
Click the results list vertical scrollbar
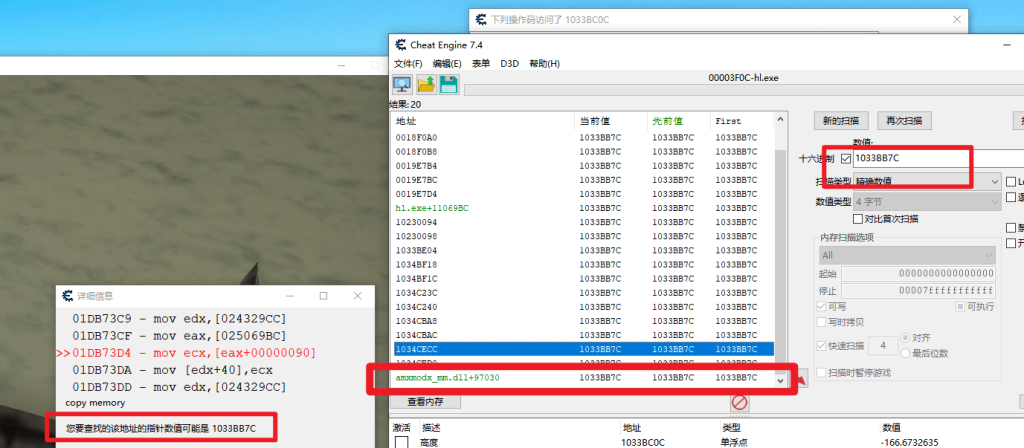click(x=781, y=250)
